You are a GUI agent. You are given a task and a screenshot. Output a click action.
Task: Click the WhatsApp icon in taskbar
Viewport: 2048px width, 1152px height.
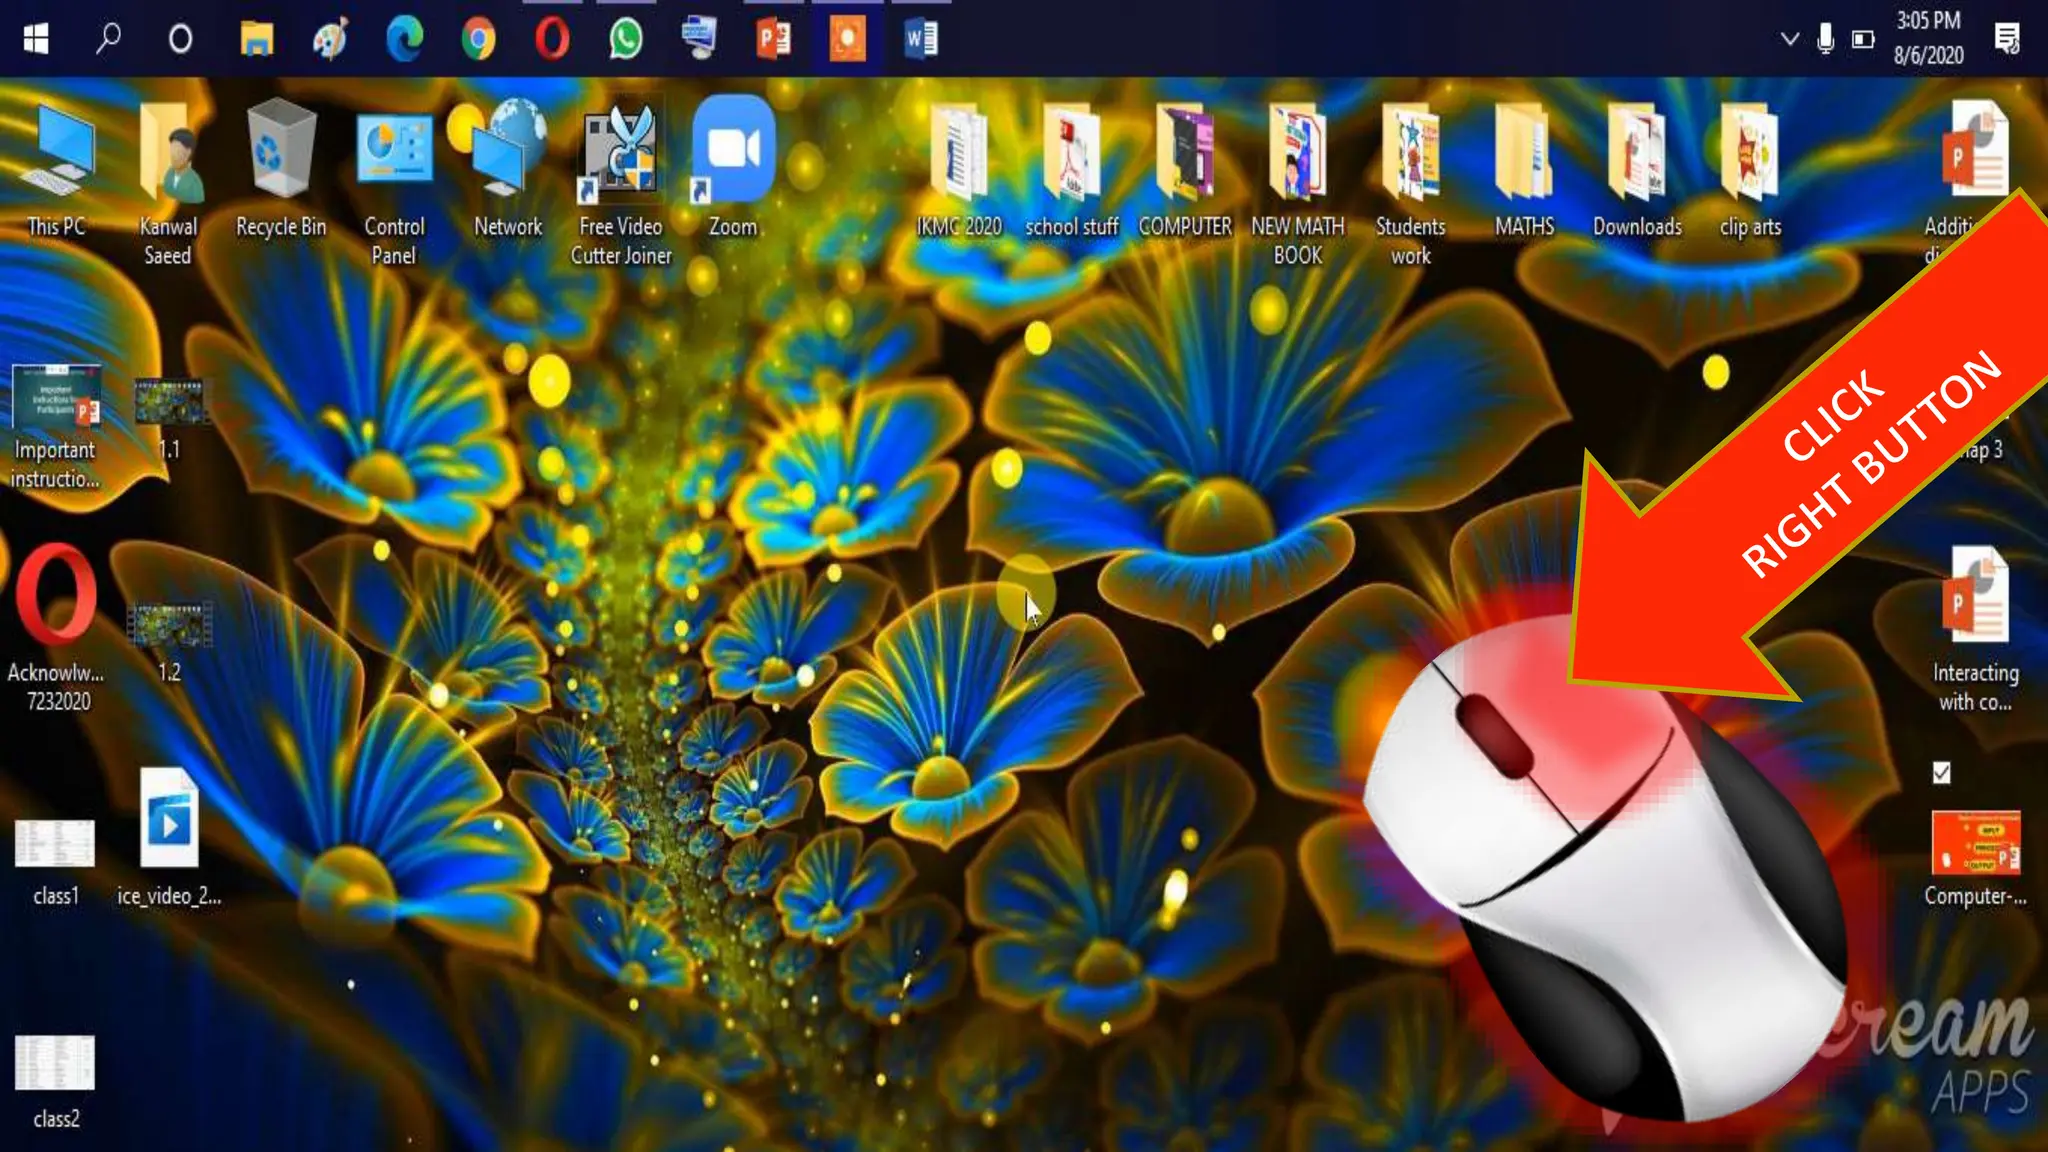(626, 40)
